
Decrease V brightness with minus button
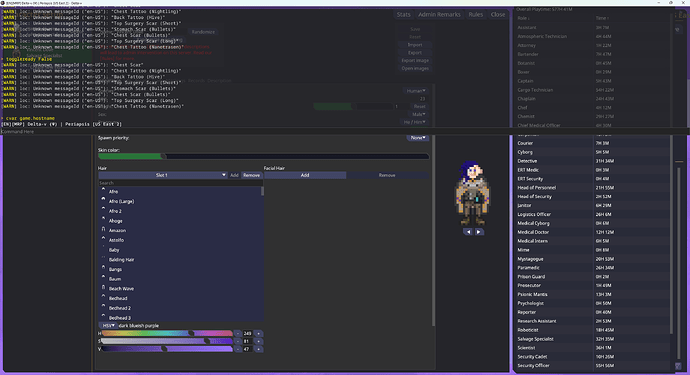pos(238,349)
